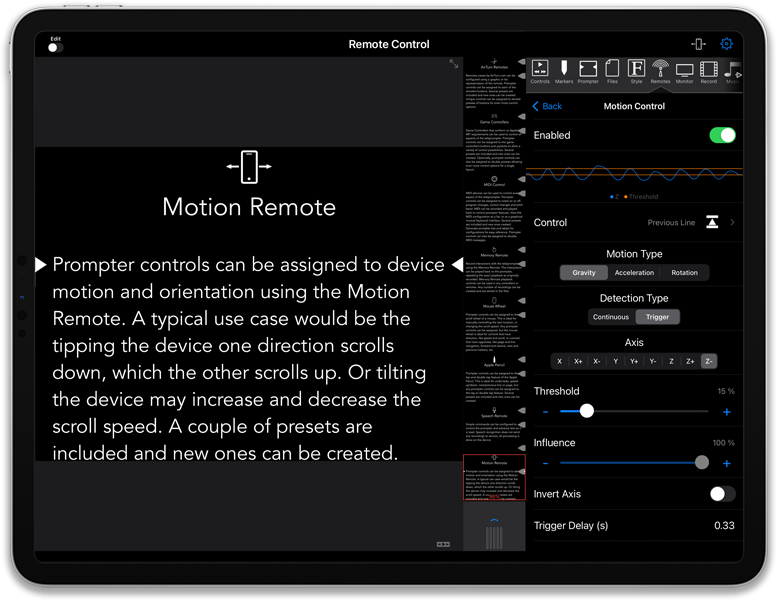Viewport: 777px width, 601px height.
Task: Click the Motion Remote phone icon in script
Action: pyautogui.click(x=249, y=167)
